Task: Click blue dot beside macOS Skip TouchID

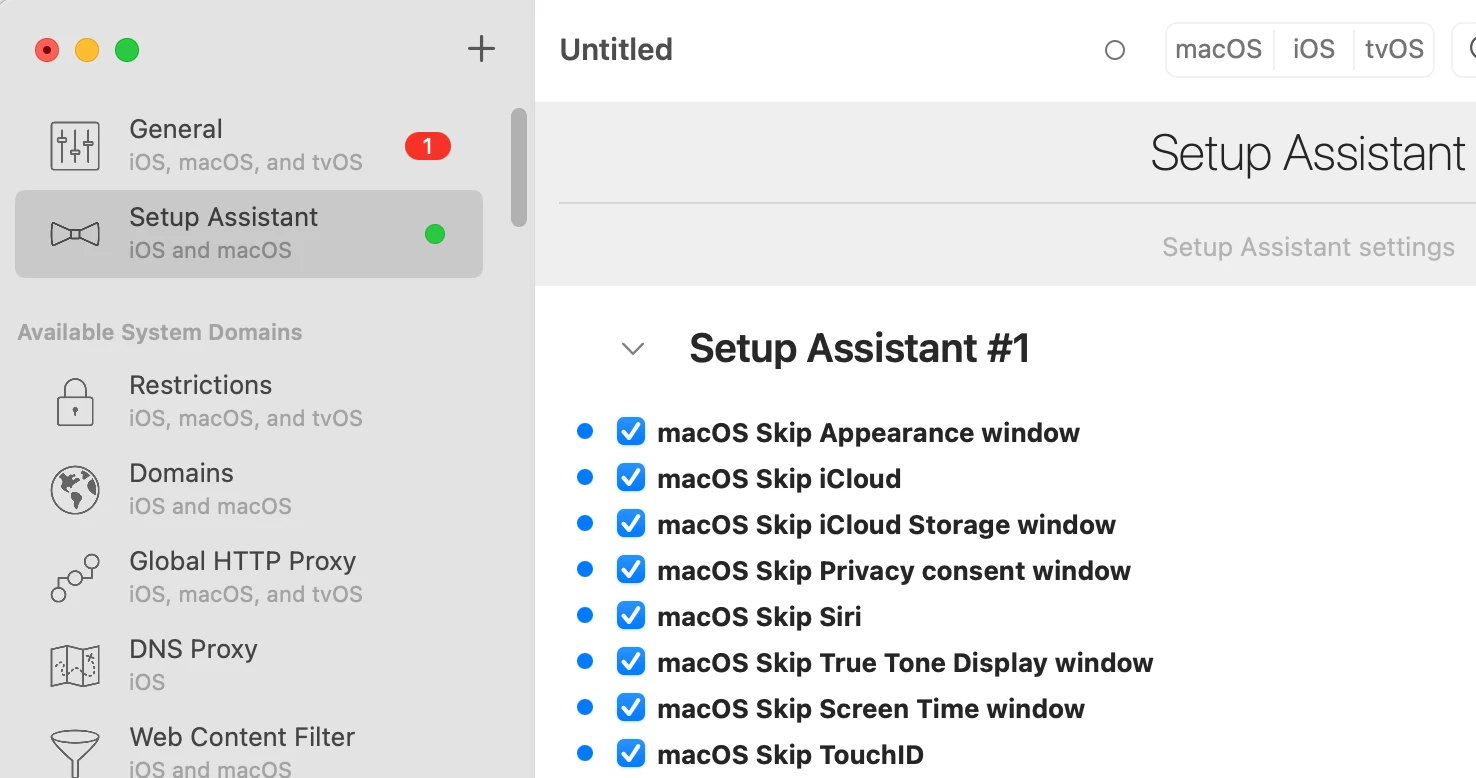Action: (x=586, y=753)
